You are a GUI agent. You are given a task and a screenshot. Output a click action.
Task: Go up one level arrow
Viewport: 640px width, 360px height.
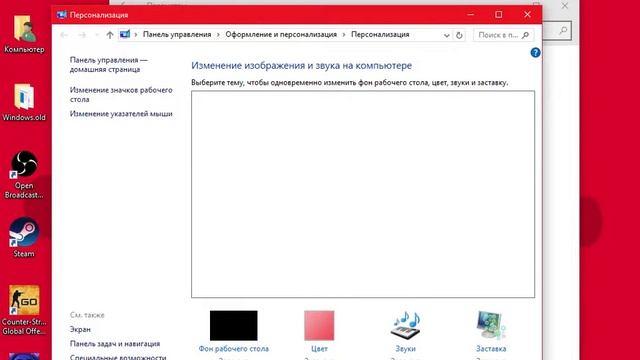(110, 35)
